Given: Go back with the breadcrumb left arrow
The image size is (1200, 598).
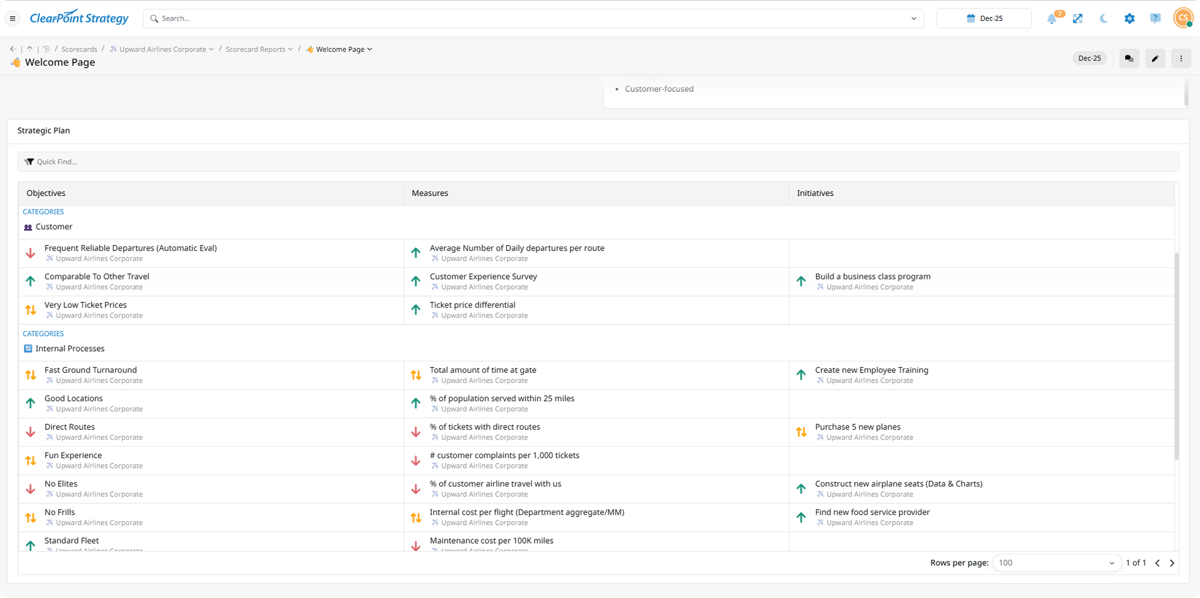Looking at the screenshot, I should coord(13,49).
